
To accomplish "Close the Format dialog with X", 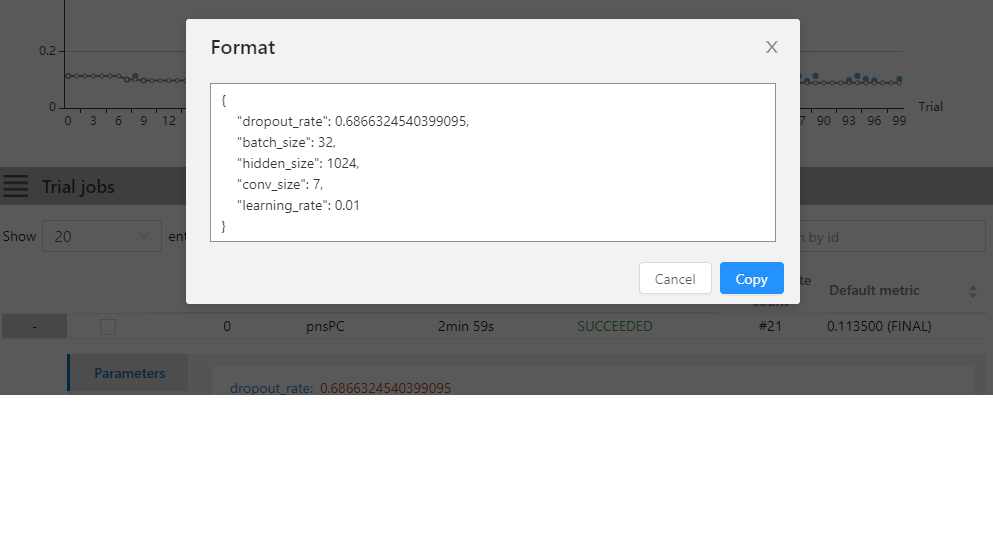I will [x=771, y=47].
